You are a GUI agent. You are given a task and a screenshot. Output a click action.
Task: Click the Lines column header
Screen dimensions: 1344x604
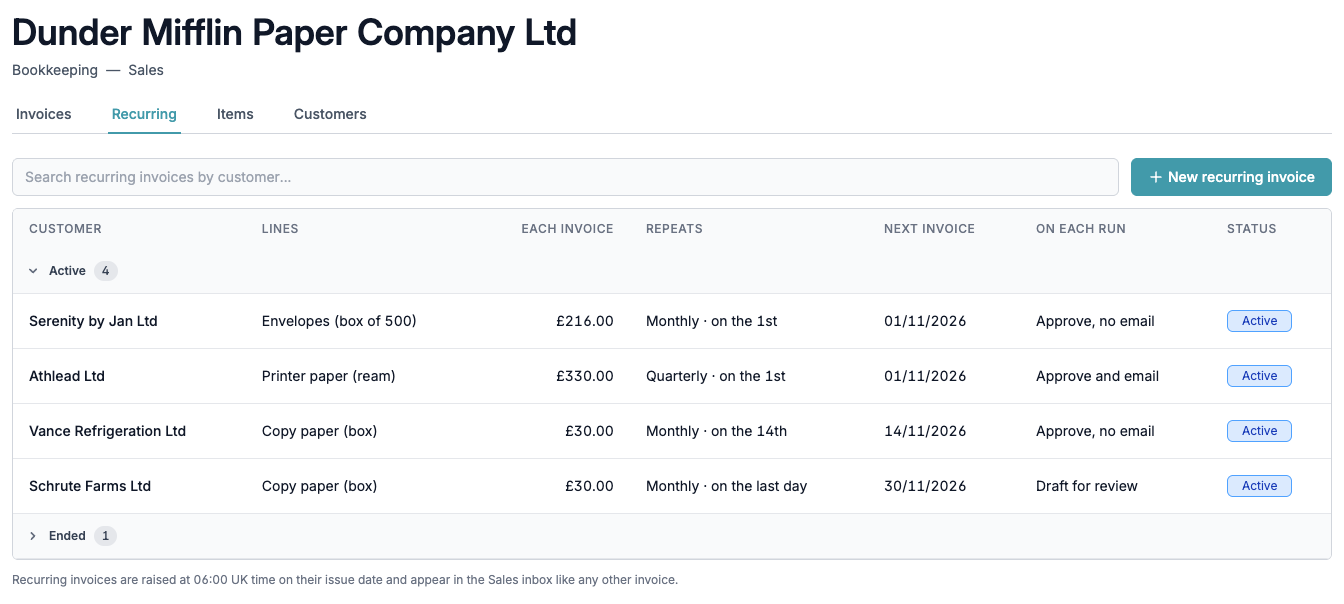point(280,229)
